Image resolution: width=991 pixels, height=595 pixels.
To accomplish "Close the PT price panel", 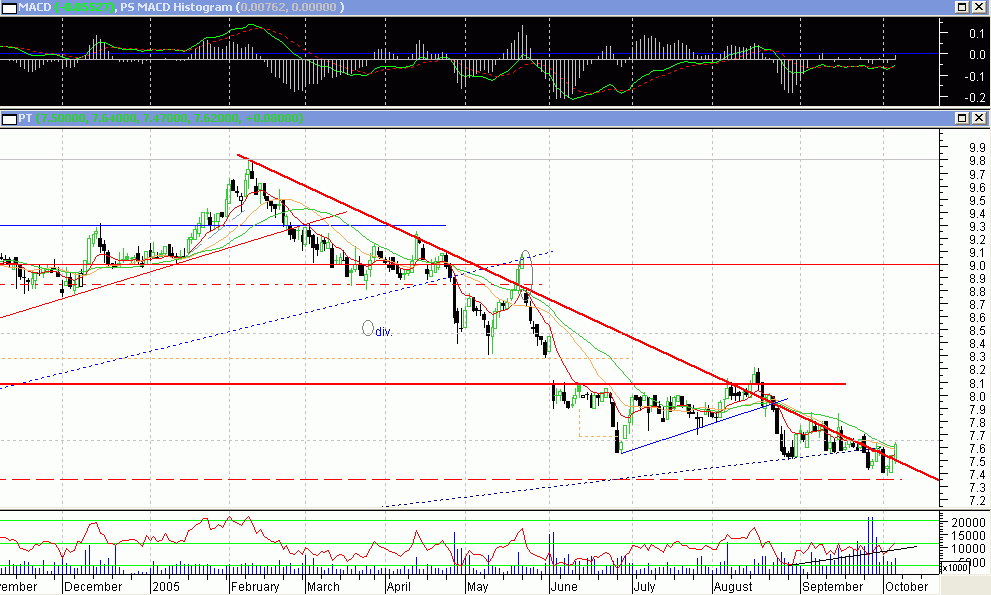I will (979, 118).
